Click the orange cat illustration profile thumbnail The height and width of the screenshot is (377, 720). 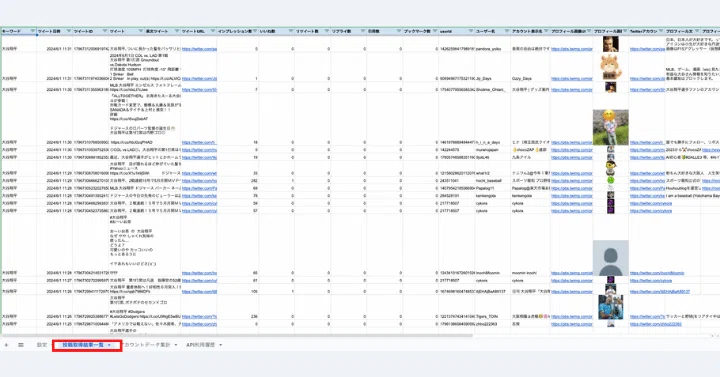(610, 67)
